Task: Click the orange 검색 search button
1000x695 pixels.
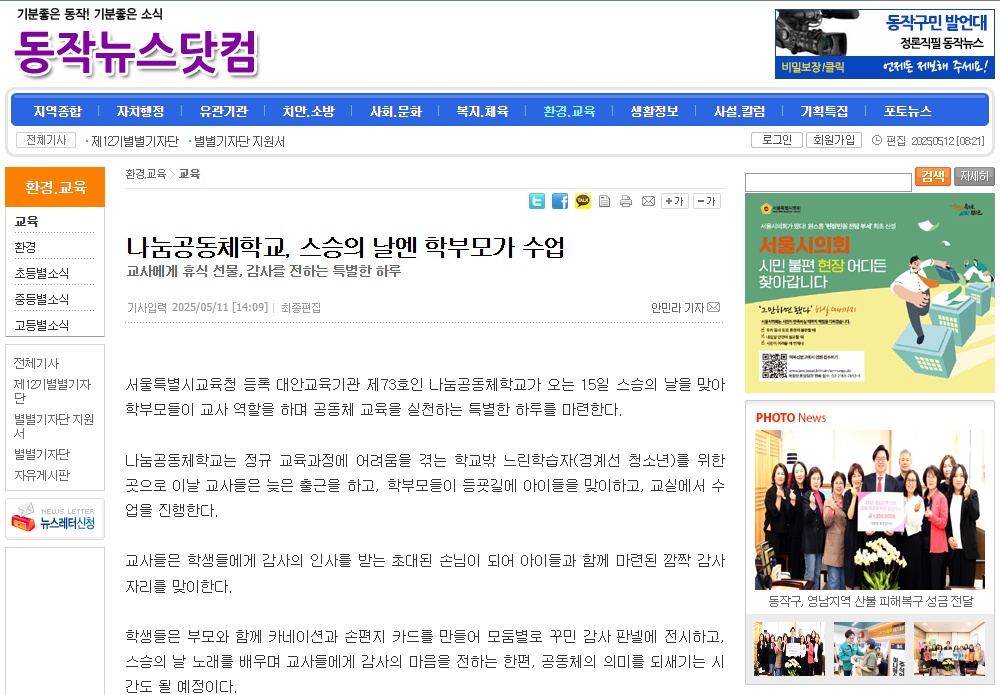Action: coord(932,177)
